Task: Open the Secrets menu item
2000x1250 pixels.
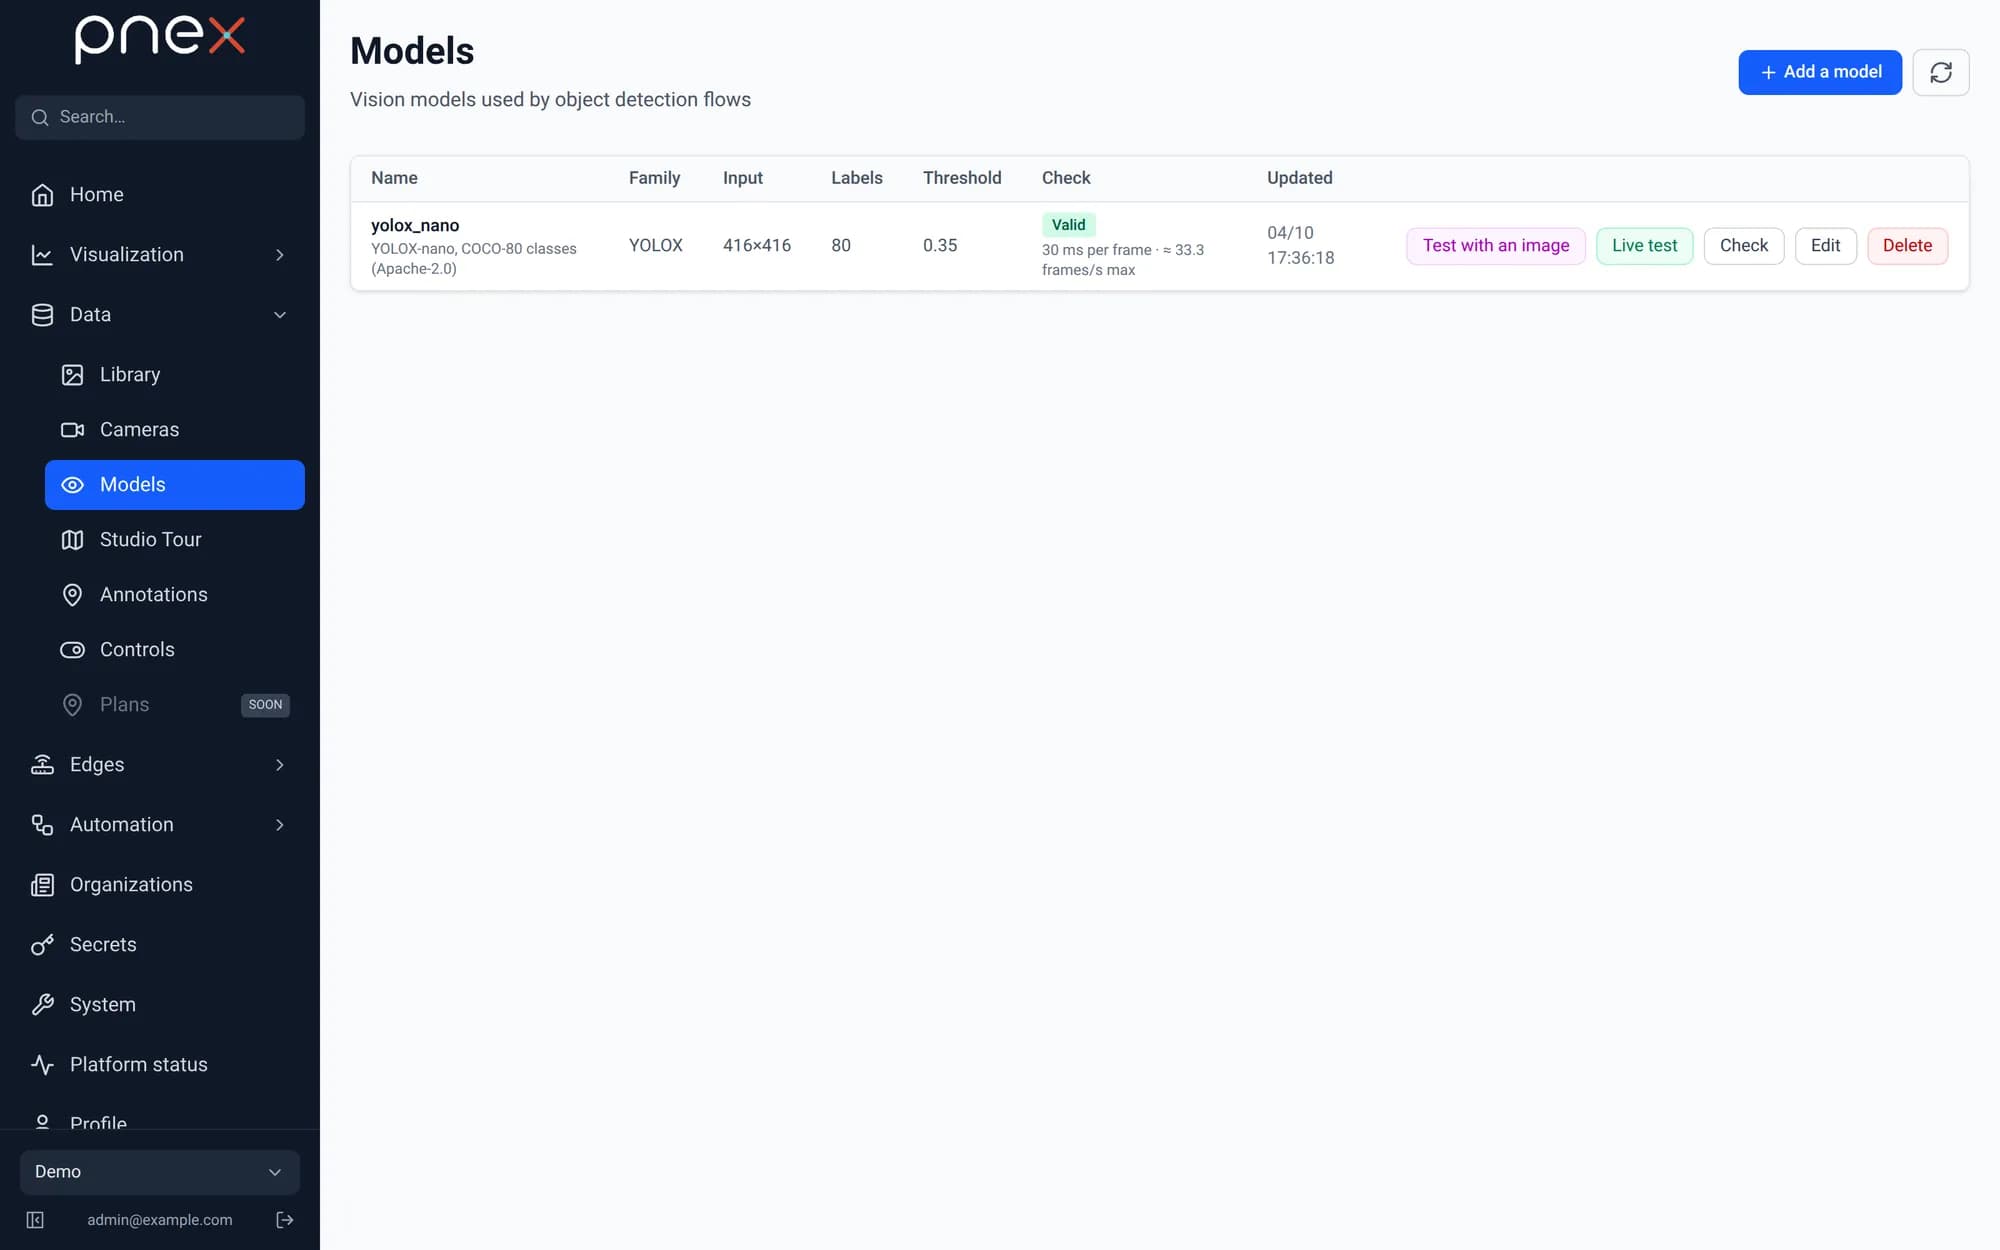Action: [x=160, y=945]
